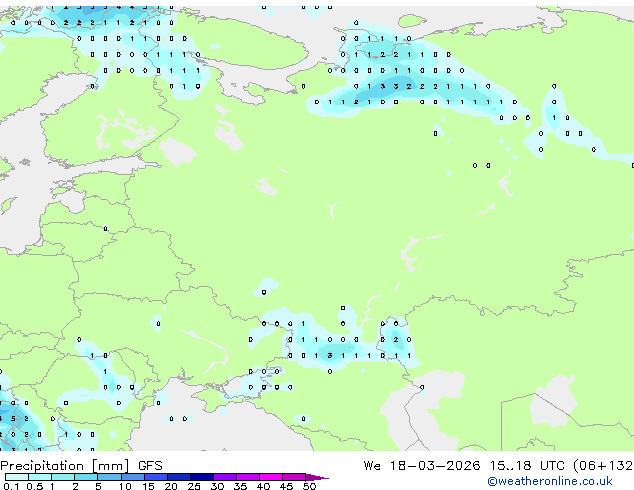
Task: Select the 45–50 mm legend color swatch
Action: pos(294,477)
